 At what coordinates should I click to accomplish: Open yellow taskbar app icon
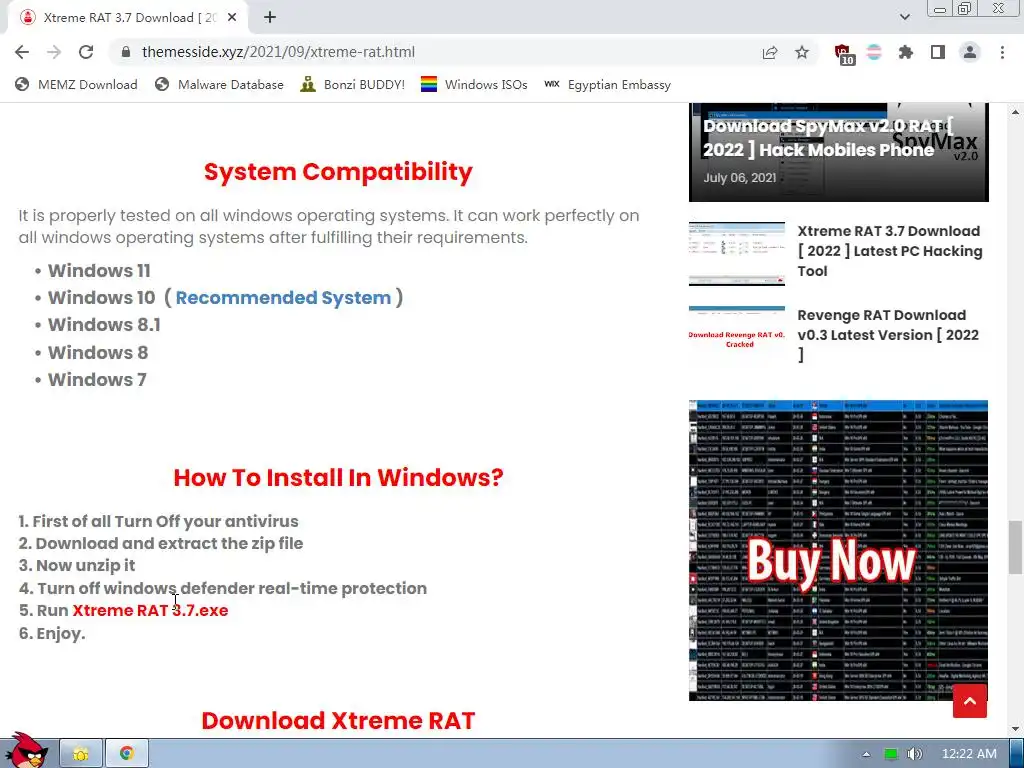[x=81, y=754]
